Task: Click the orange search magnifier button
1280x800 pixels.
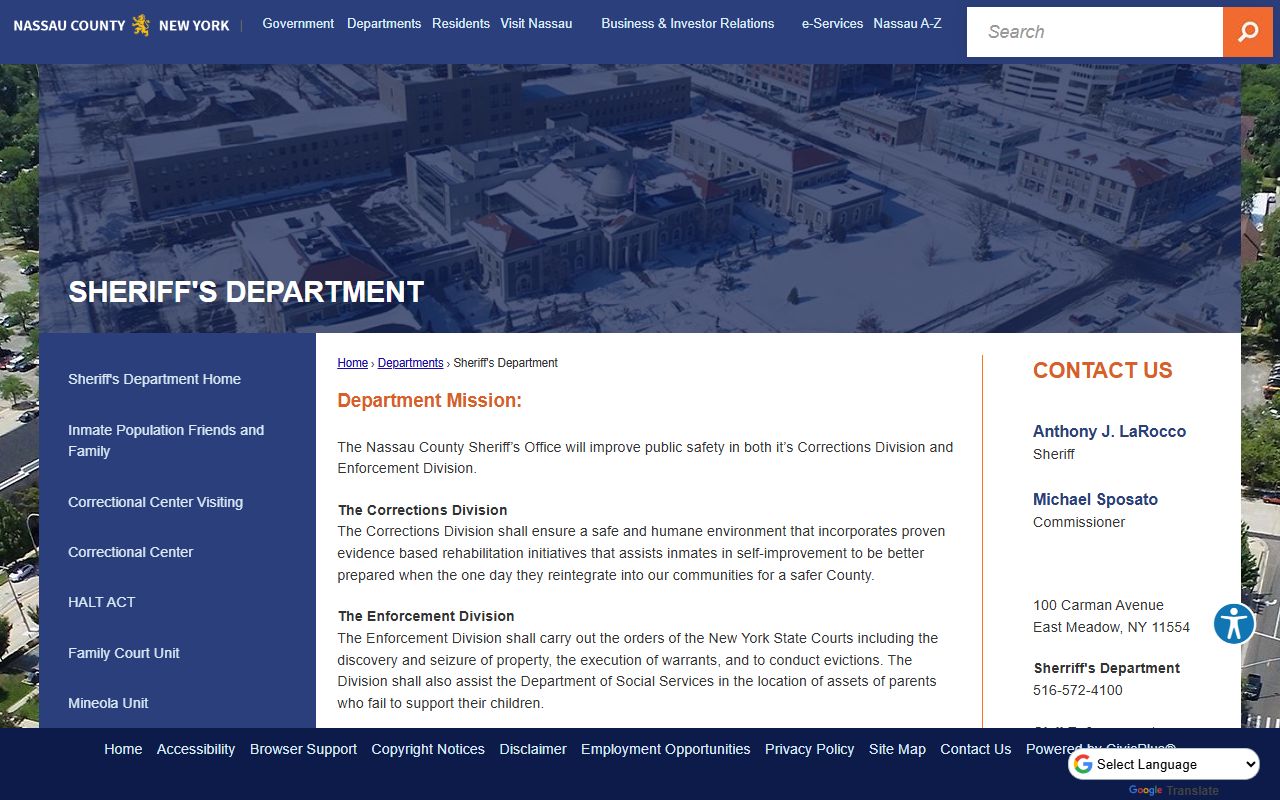Action: (1248, 32)
